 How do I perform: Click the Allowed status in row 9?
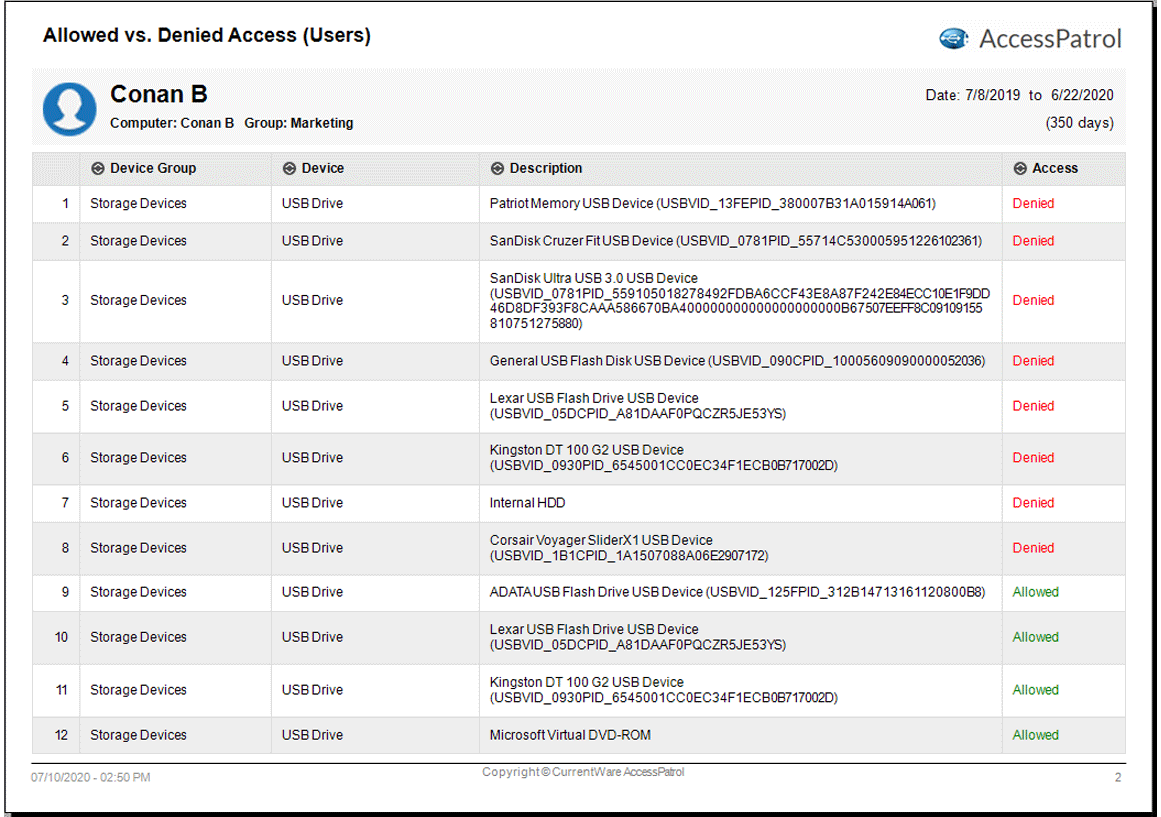click(1035, 592)
